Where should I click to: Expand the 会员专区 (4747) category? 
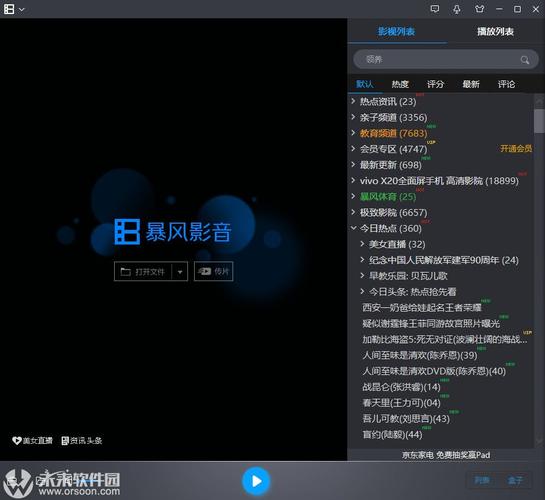coord(353,149)
